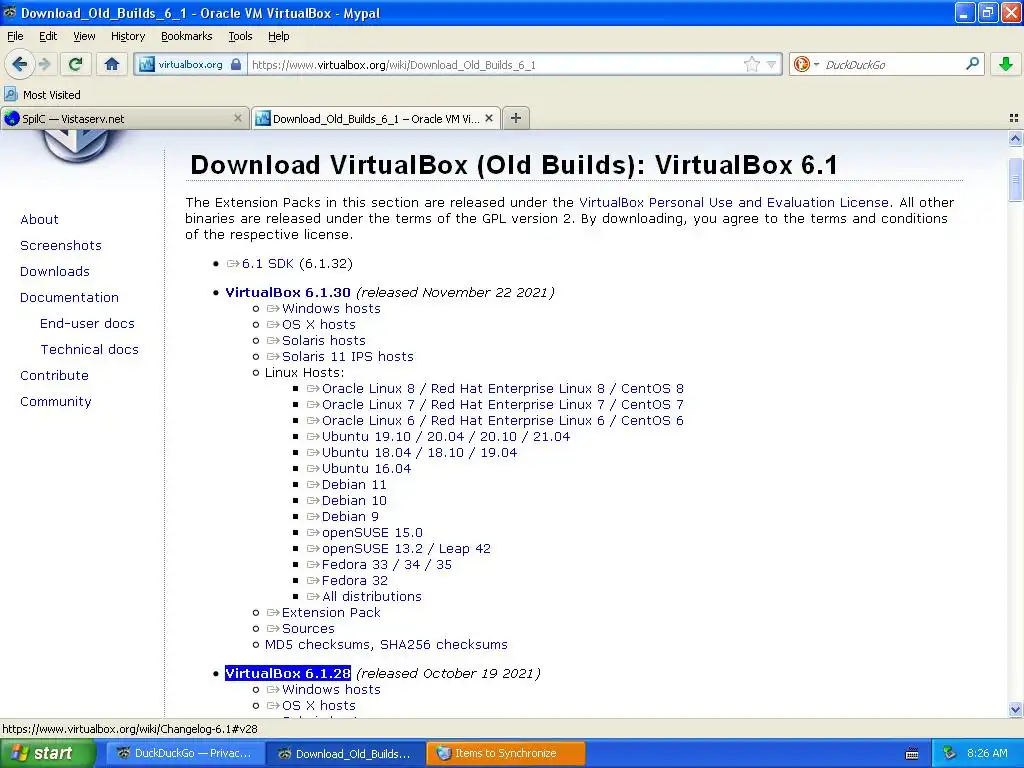
Task: Open the Bookmarks menu
Action: pos(187,36)
